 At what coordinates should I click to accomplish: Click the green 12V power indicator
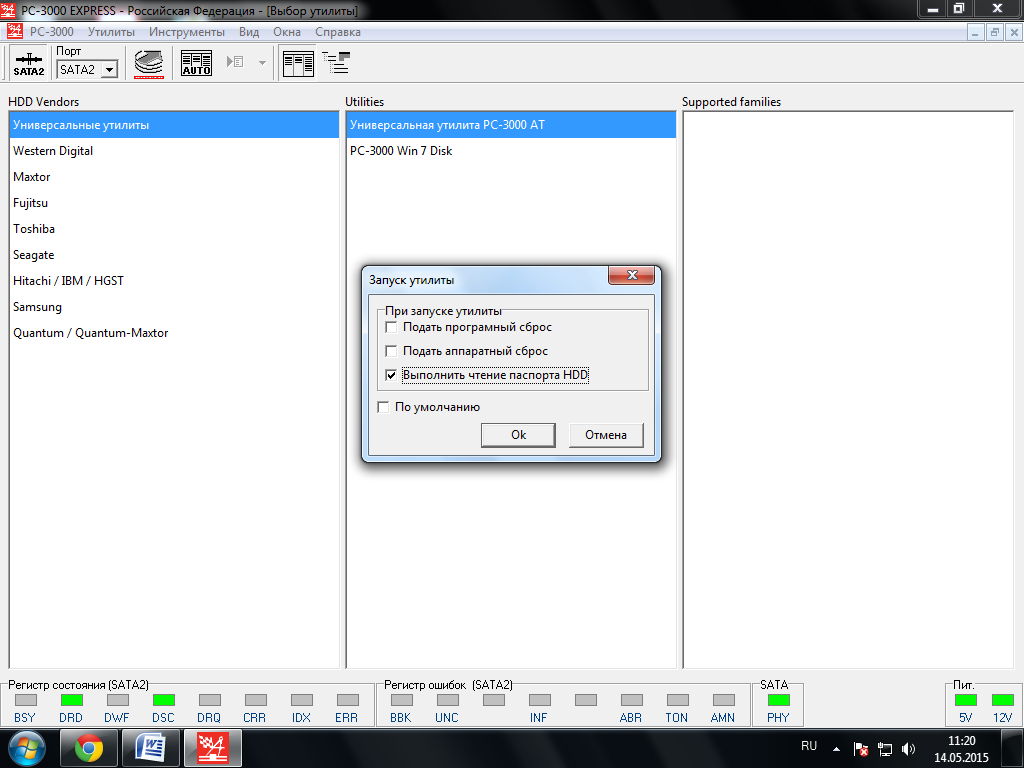pos(1002,700)
